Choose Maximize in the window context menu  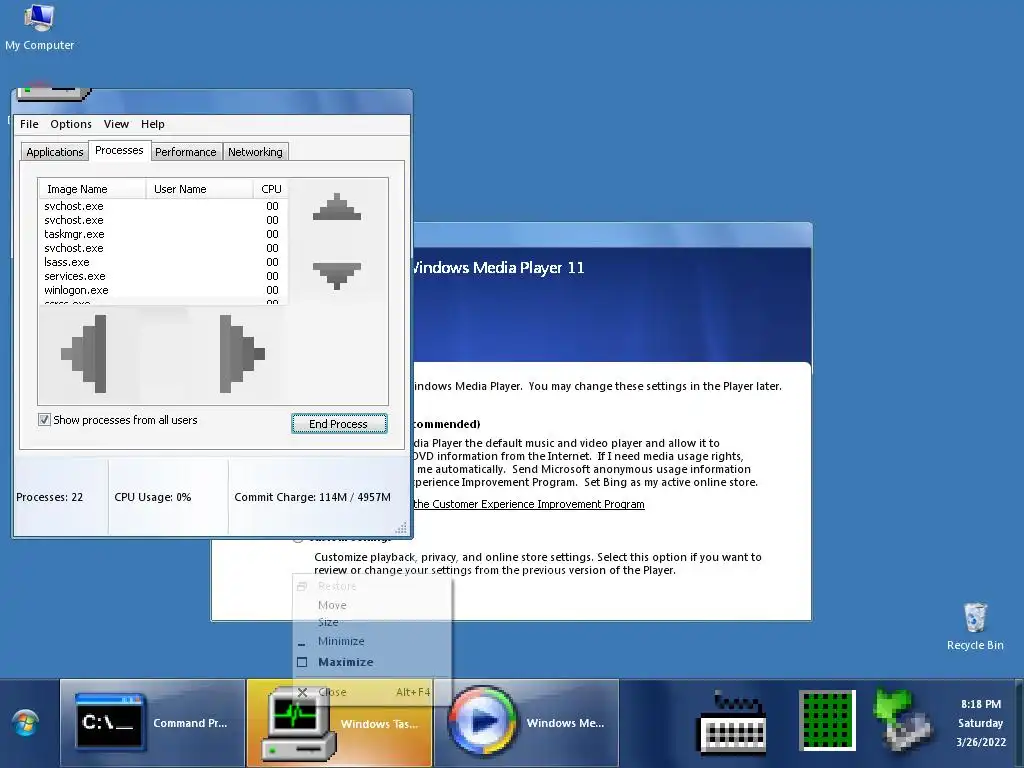pyautogui.click(x=372, y=662)
